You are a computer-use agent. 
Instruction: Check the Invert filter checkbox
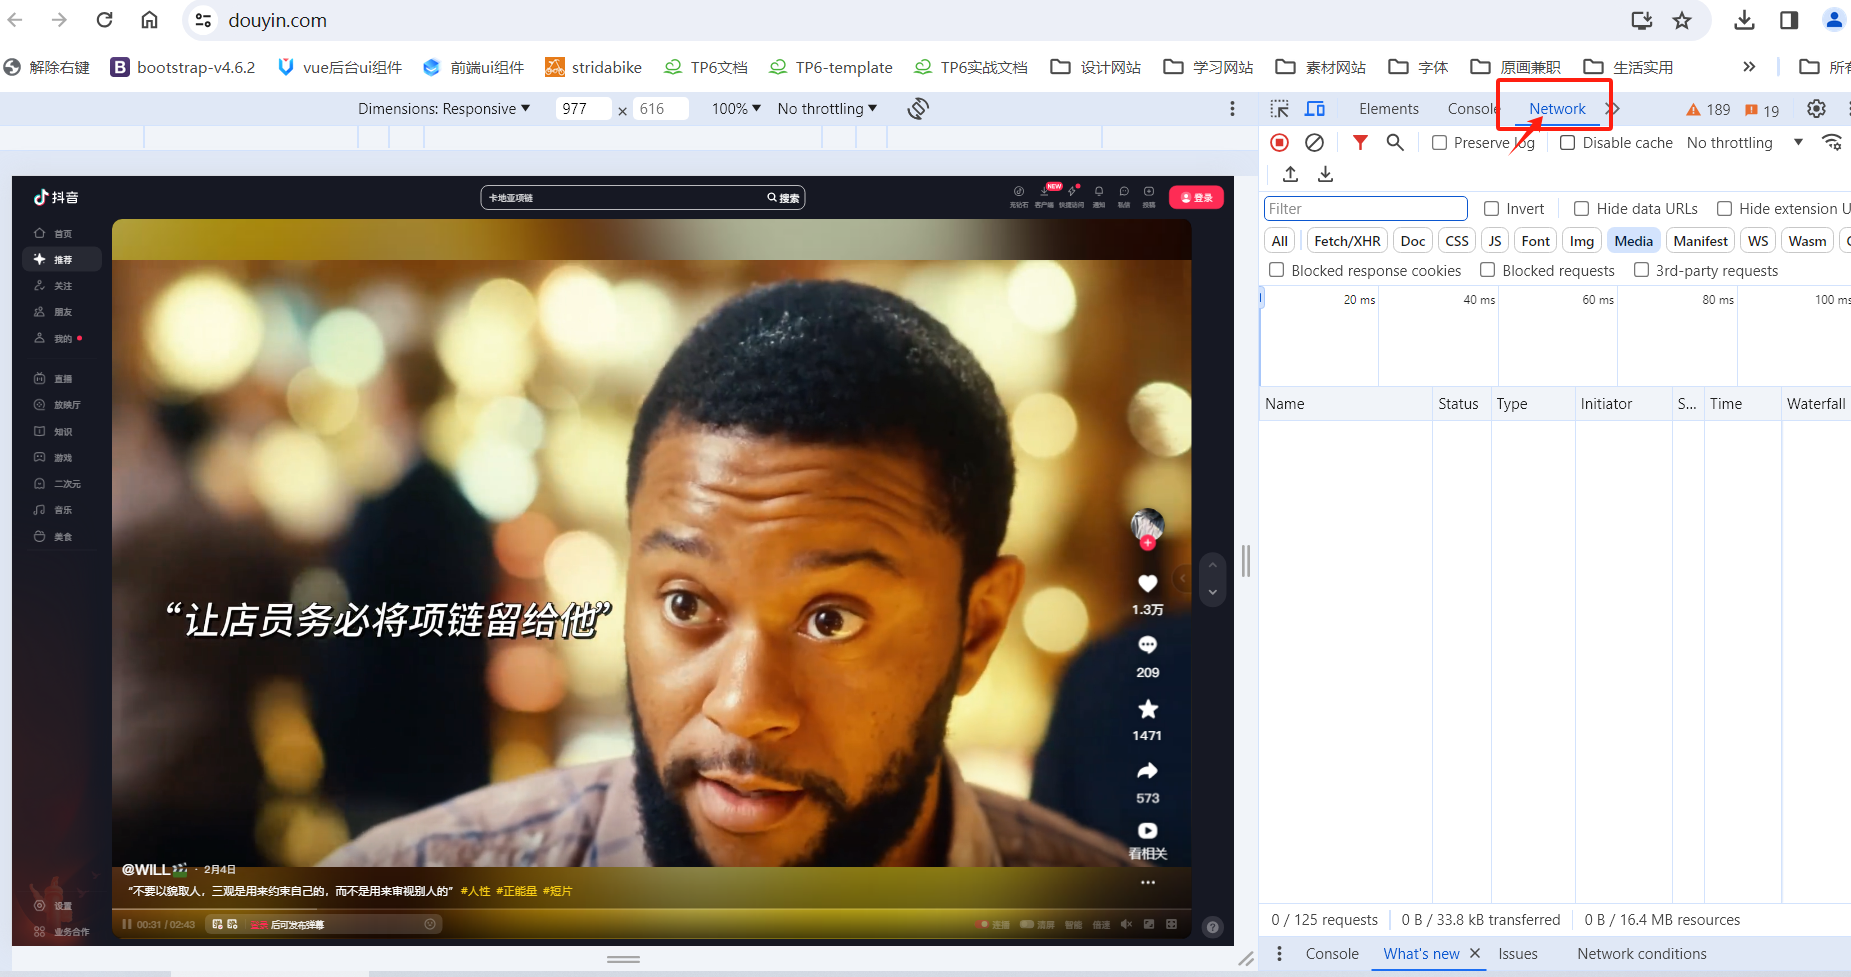(x=1492, y=209)
